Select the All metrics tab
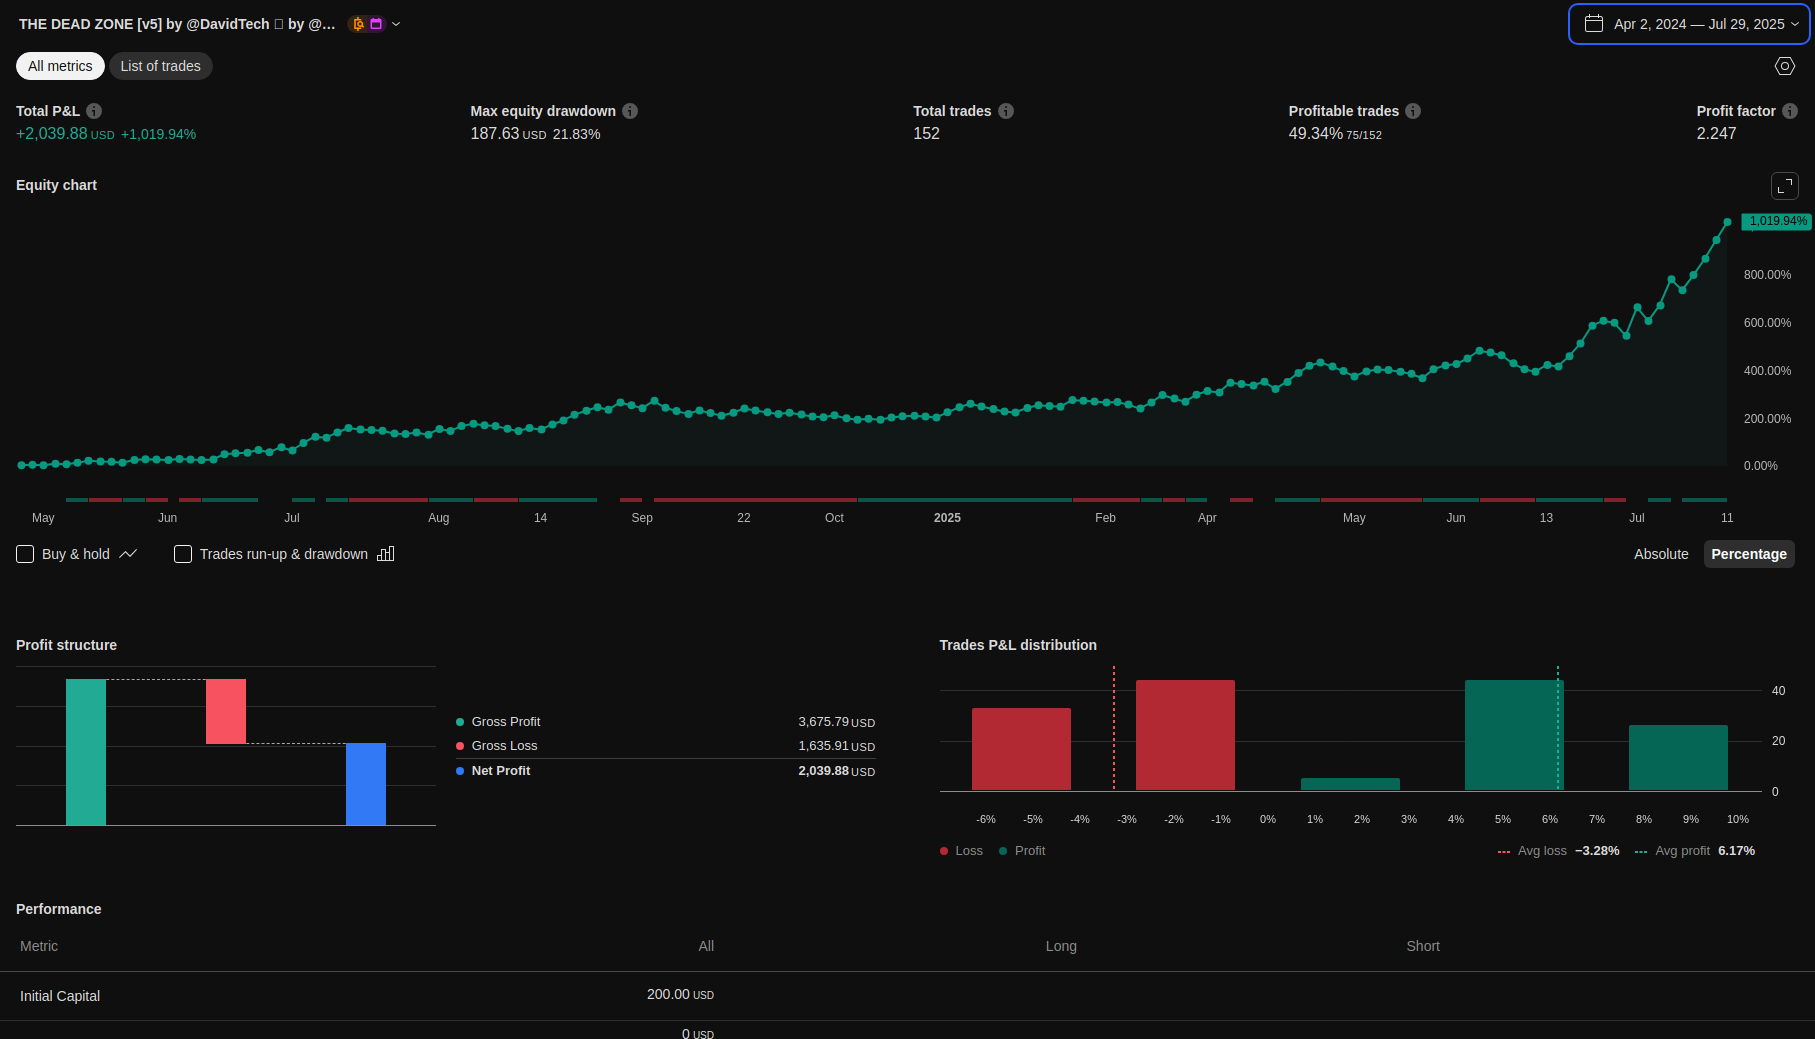Image resolution: width=1815 pixels, height=1039 pixels. click(60, 66)
